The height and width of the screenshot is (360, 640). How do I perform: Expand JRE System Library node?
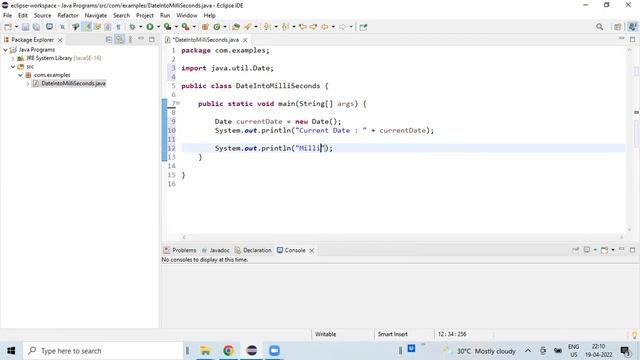click(13, 58)
